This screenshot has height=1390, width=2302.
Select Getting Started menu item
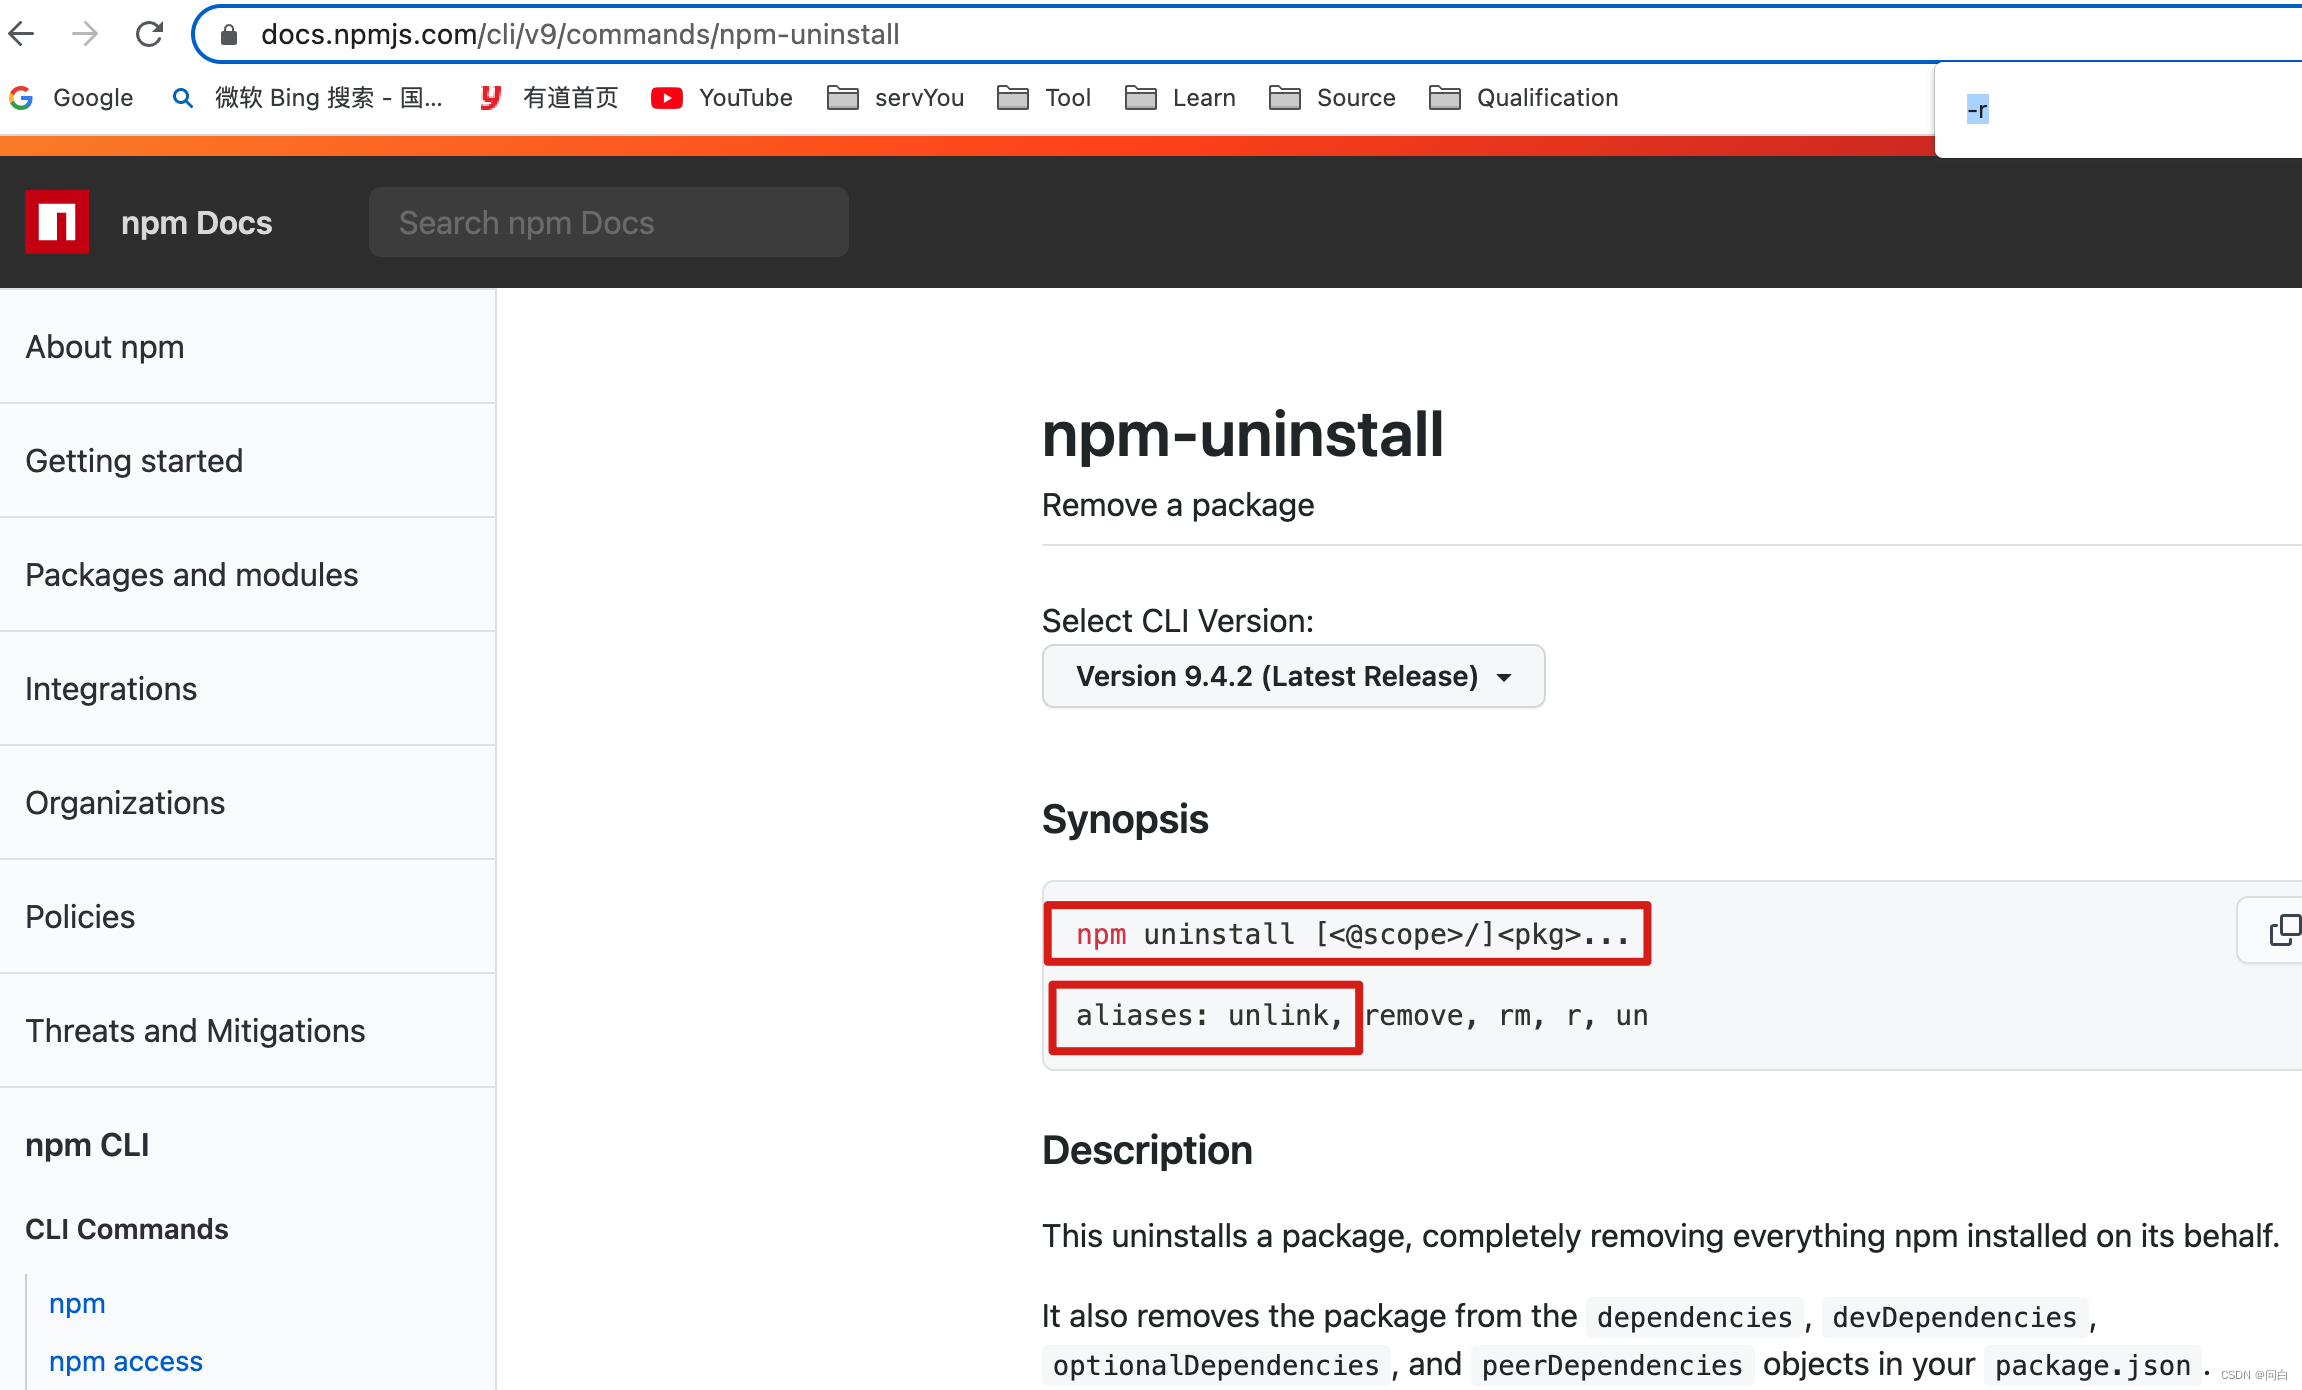tap(135, 459)
